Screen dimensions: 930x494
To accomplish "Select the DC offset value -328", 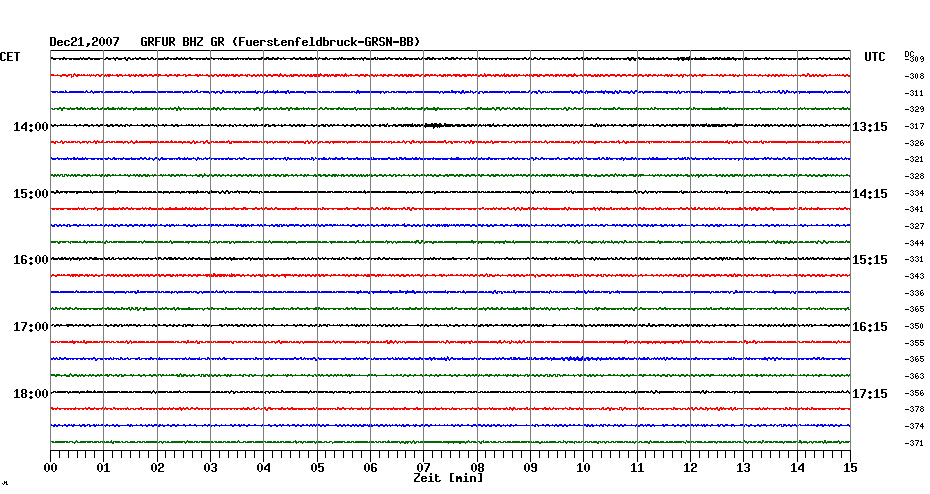I will click(x=915, y=177).
